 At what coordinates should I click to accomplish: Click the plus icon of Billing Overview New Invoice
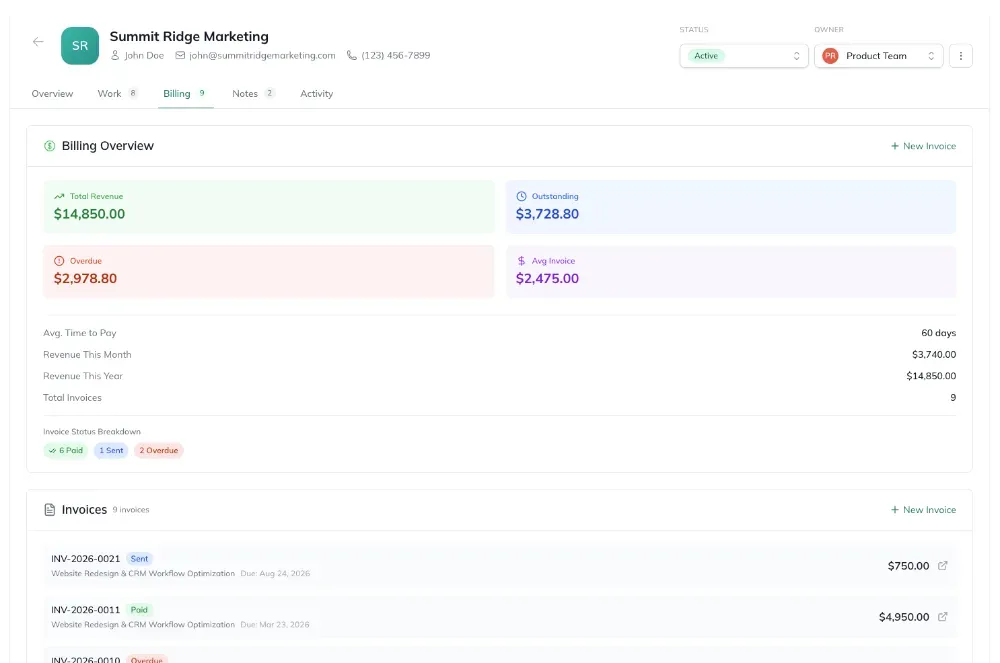[895, 146]
